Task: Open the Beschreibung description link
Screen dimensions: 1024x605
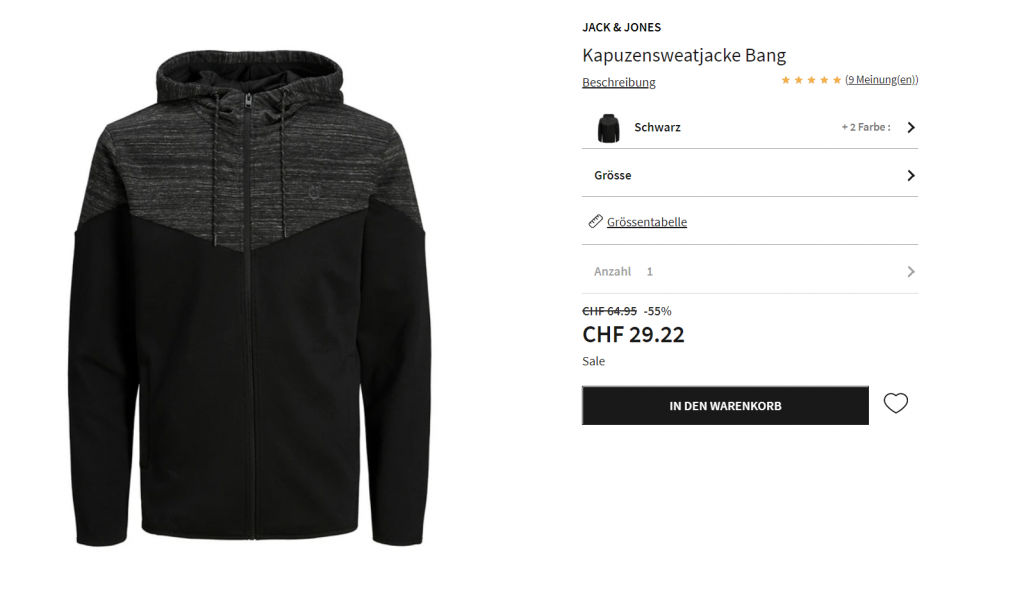Action: (x=618, y=82)
